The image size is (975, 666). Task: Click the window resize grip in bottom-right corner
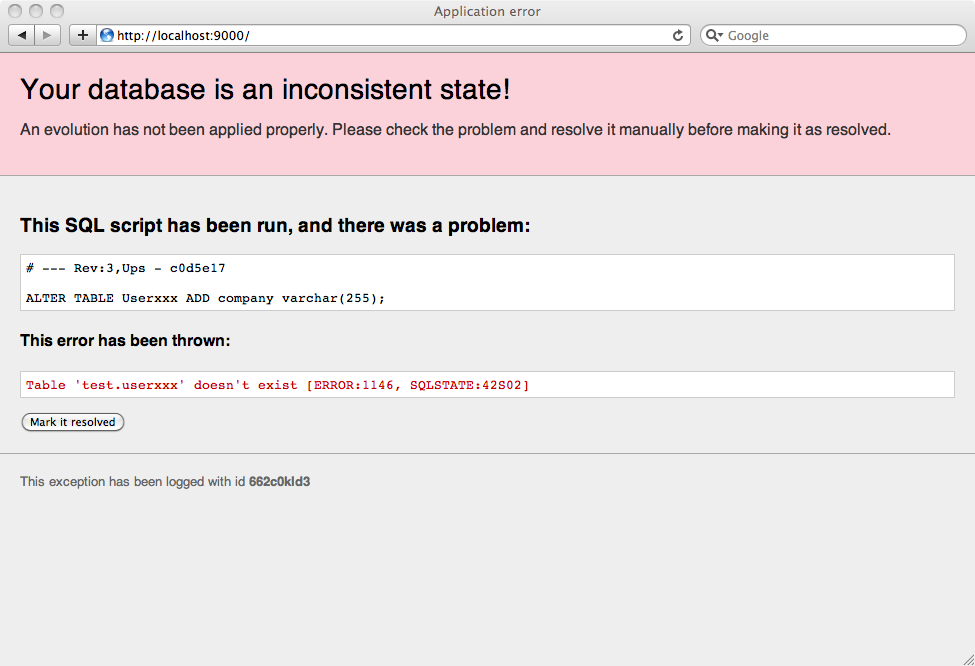click(x=967, y=658)
